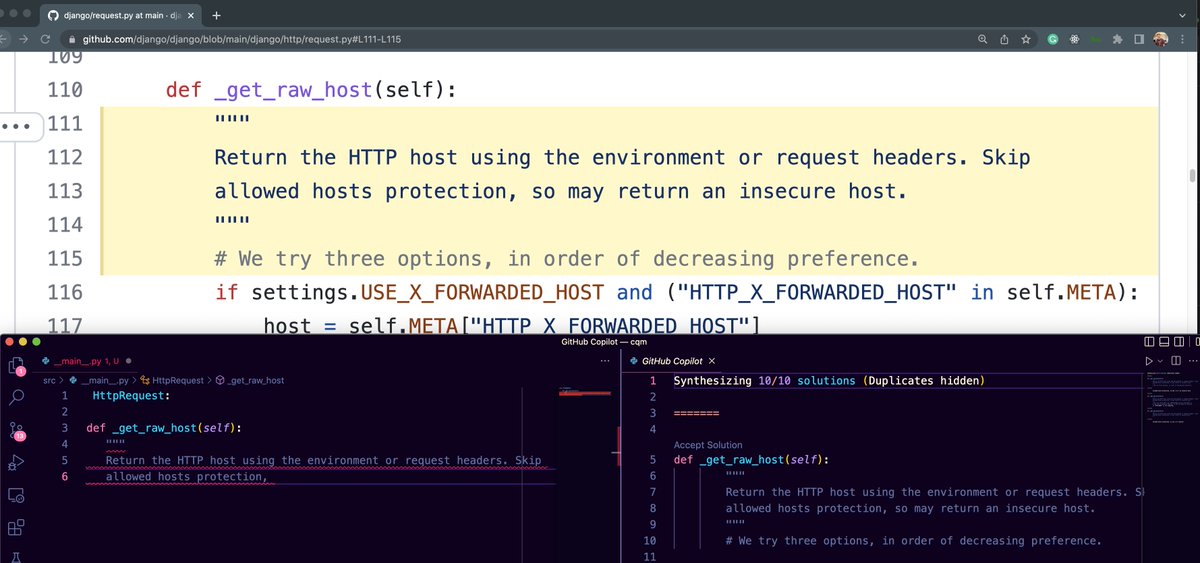Click the browser Reload button
Image resolution: width=1200 pixels, height=563 pixels.
46,39
